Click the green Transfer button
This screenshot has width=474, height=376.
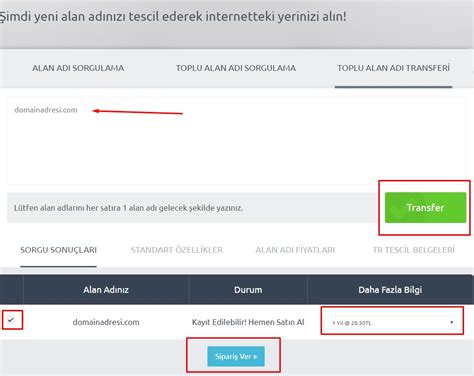click(425, 207)
